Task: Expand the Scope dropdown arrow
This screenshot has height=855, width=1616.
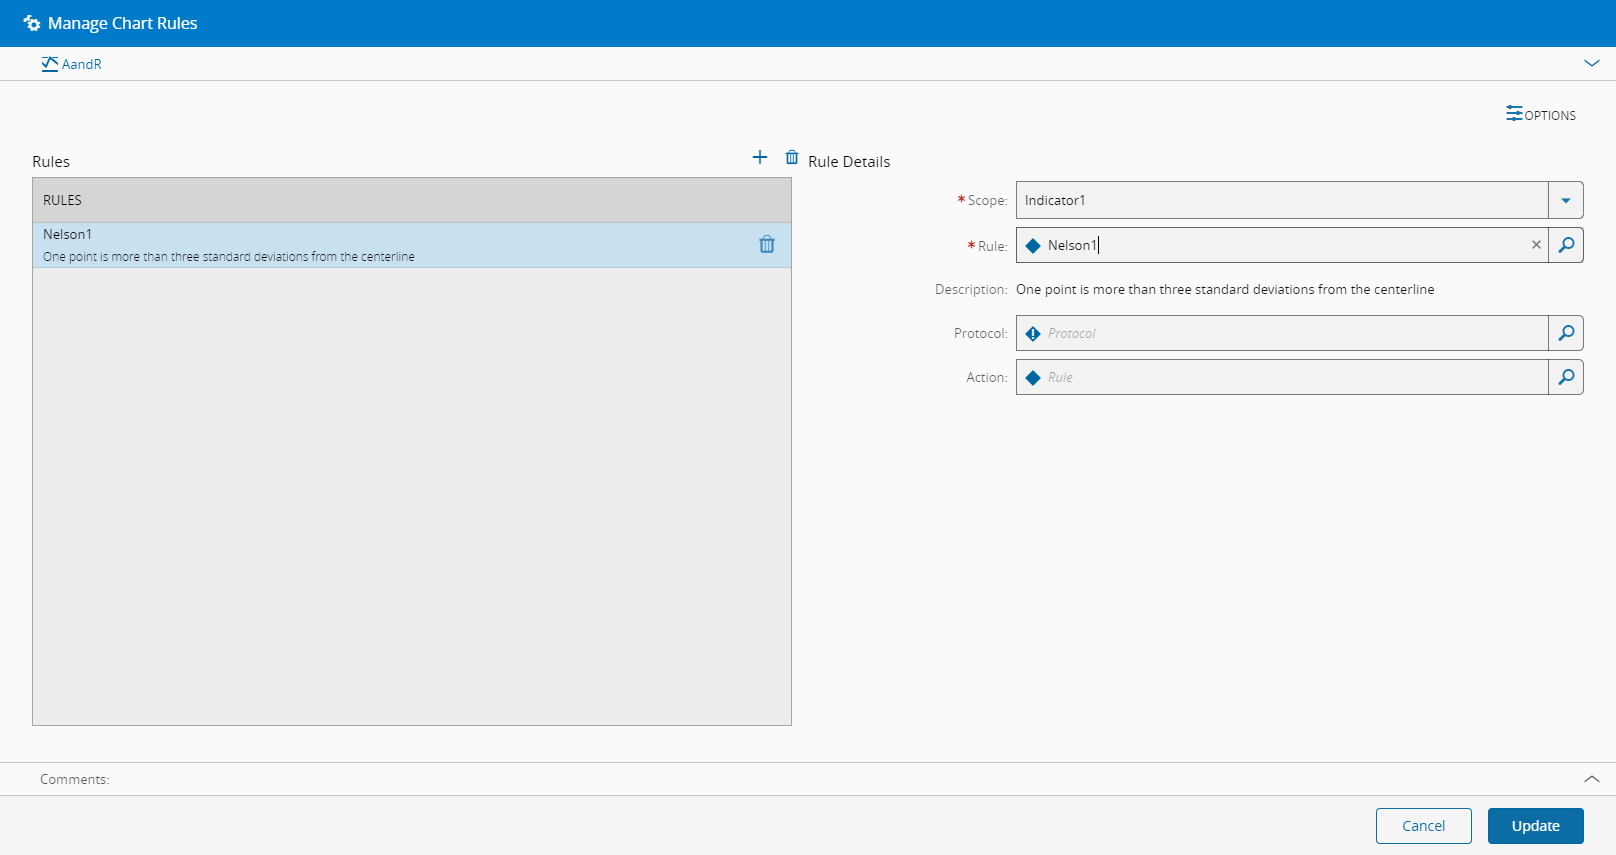Action: (1566, 200)
